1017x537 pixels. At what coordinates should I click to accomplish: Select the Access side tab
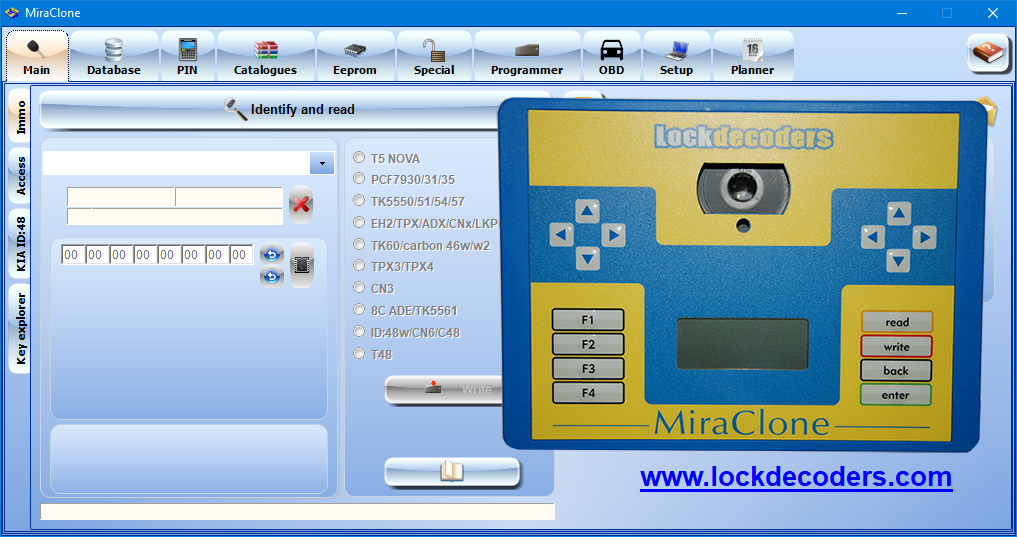click(19, 176)
